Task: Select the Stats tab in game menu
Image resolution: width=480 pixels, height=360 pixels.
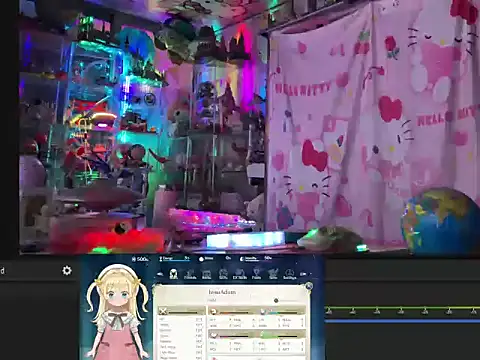Action: [173, 274]
